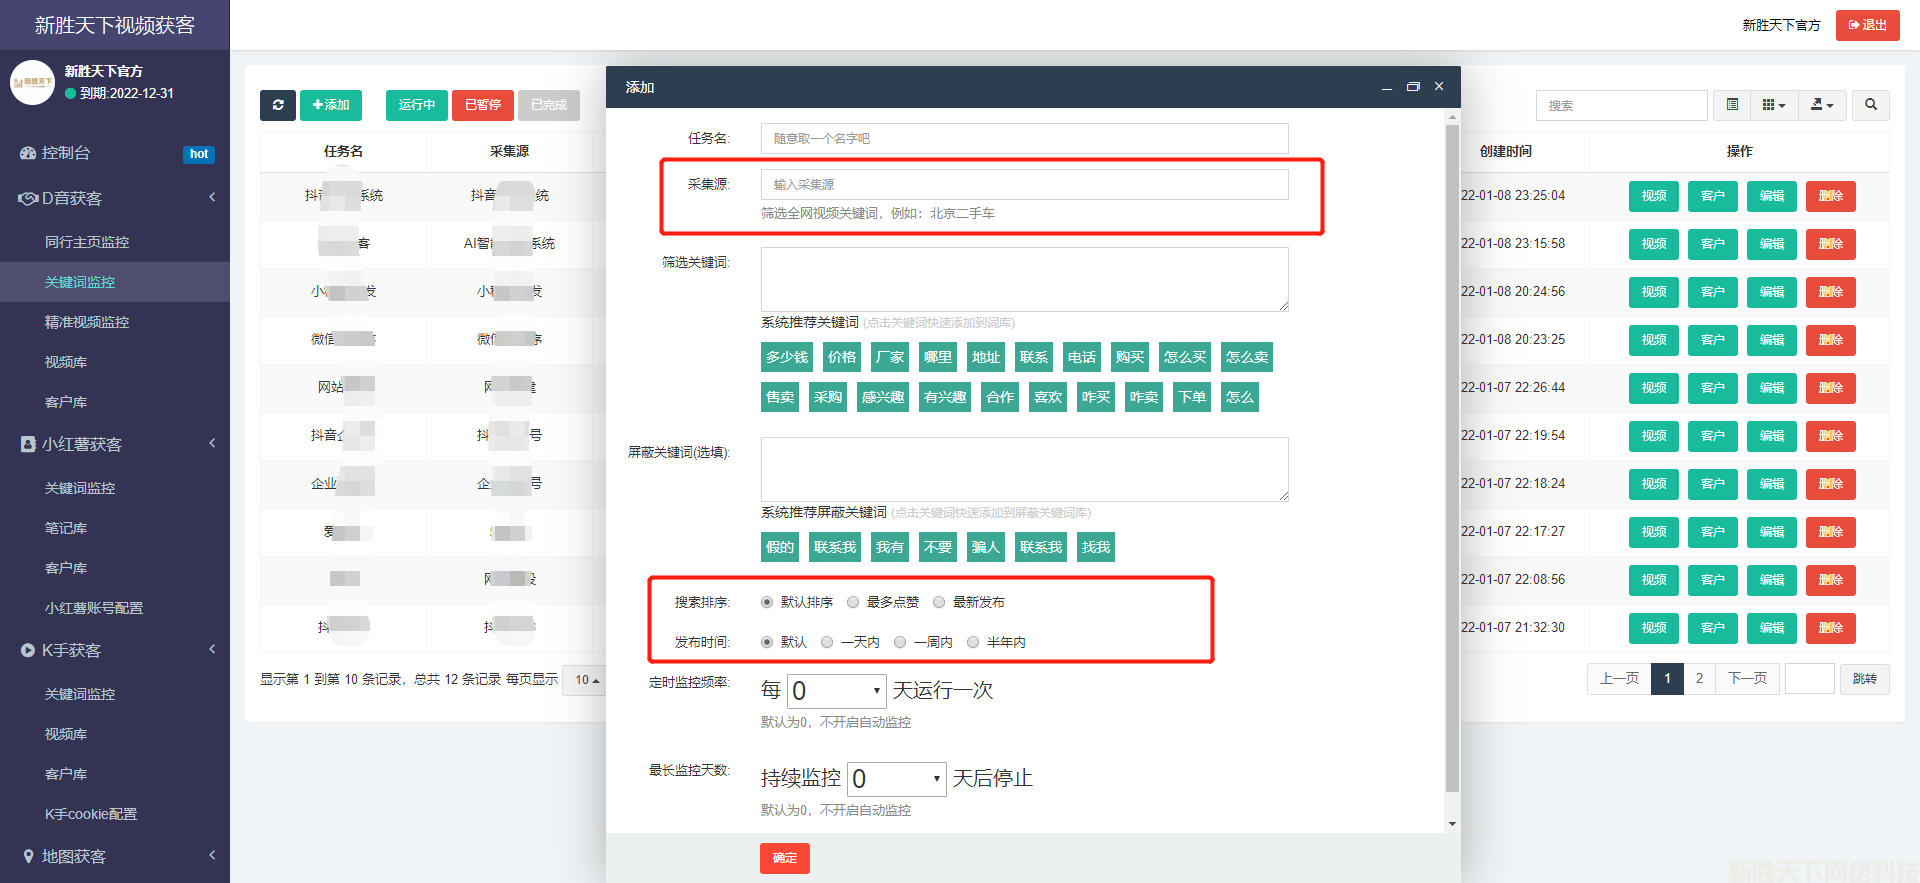This screenshot has width=1920, height=883.
Task: Open the export icon dropdown
Action: [1822, 105]
